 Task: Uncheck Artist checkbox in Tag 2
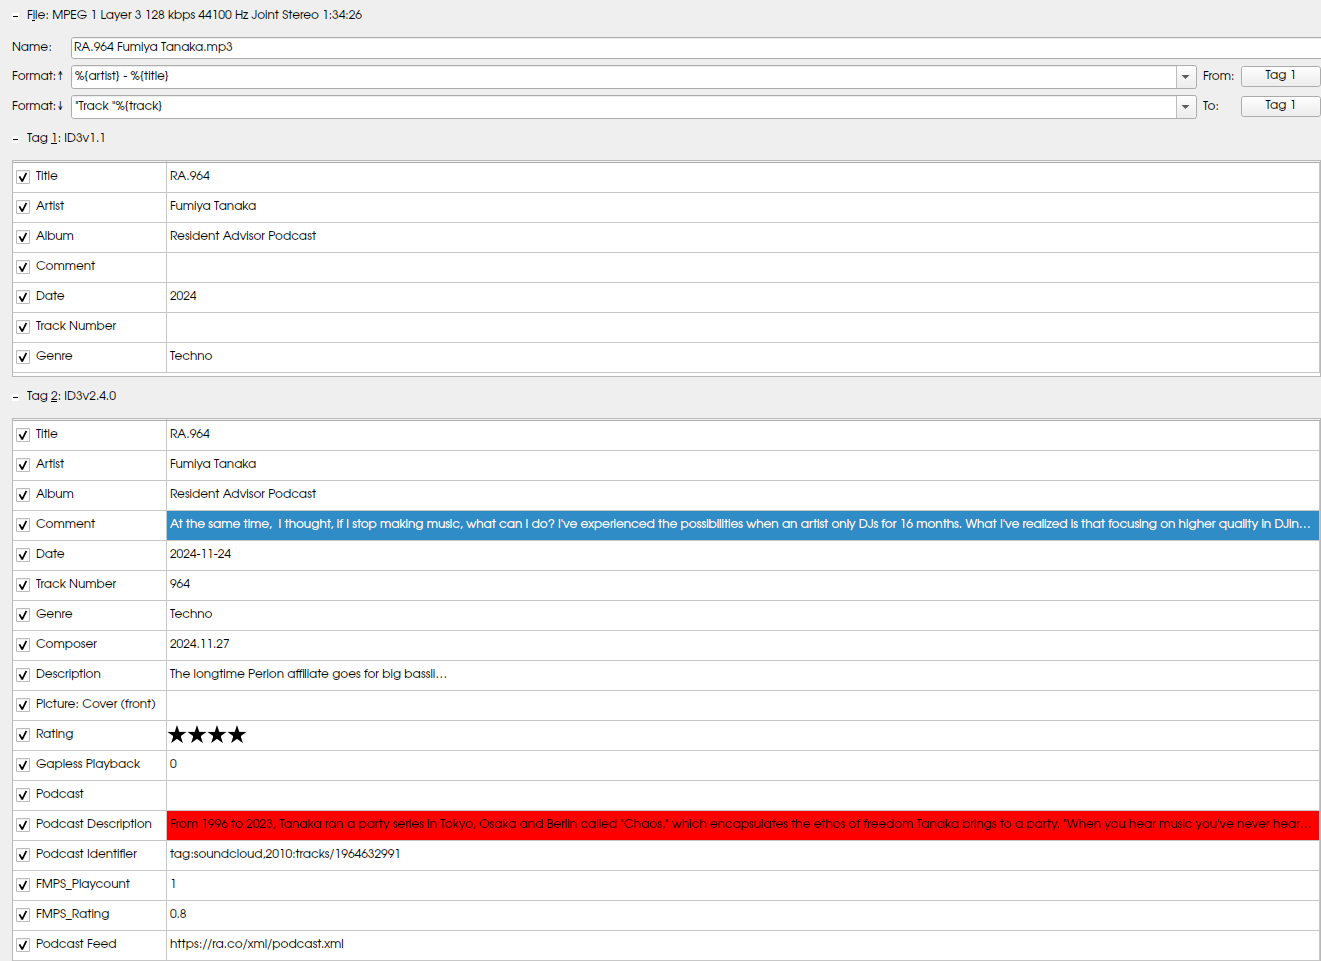(x=23, y=465)
